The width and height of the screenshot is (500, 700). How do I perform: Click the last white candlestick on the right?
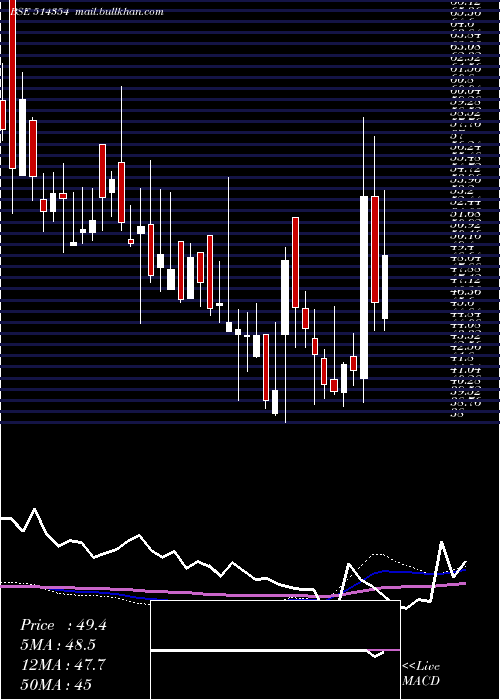click(x=384, y=287)
